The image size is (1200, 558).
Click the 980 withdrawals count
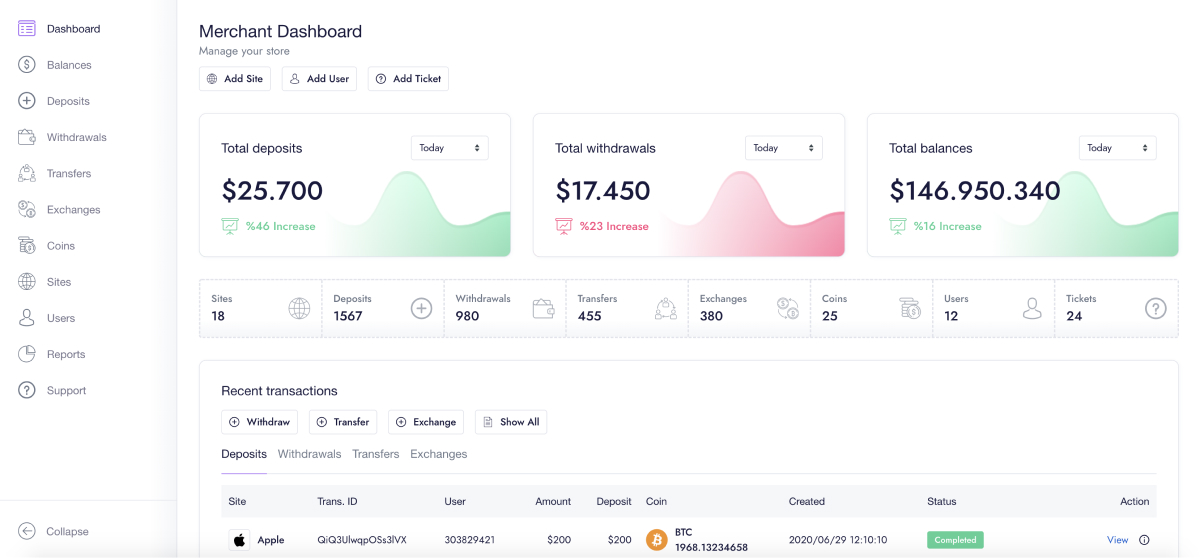click(467, 316)
